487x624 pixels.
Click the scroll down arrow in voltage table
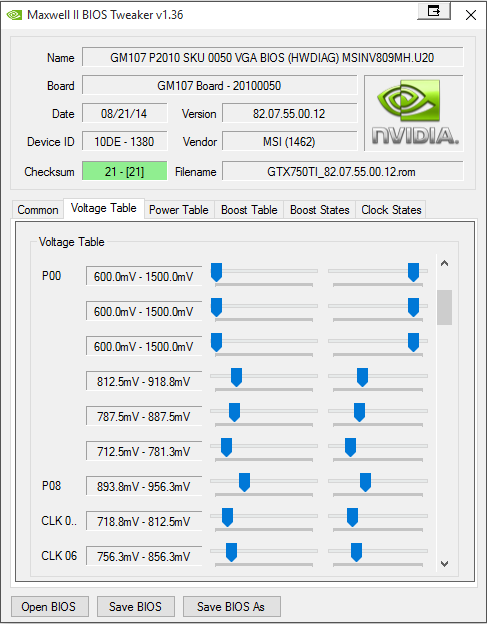click(x=444, y=563)
